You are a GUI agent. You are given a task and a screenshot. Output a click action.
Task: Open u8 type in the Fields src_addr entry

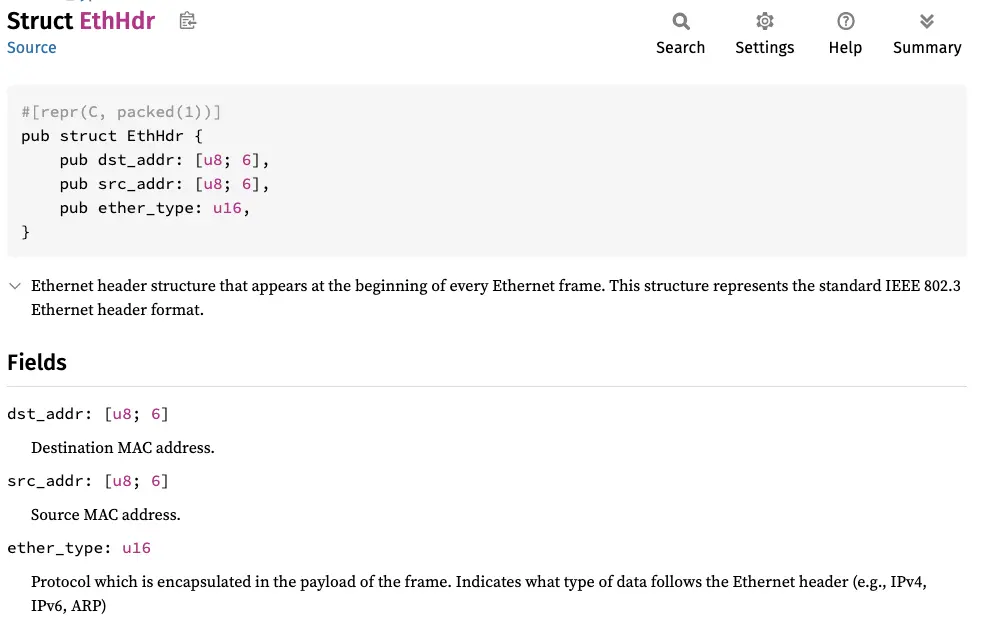pos(123,481)
